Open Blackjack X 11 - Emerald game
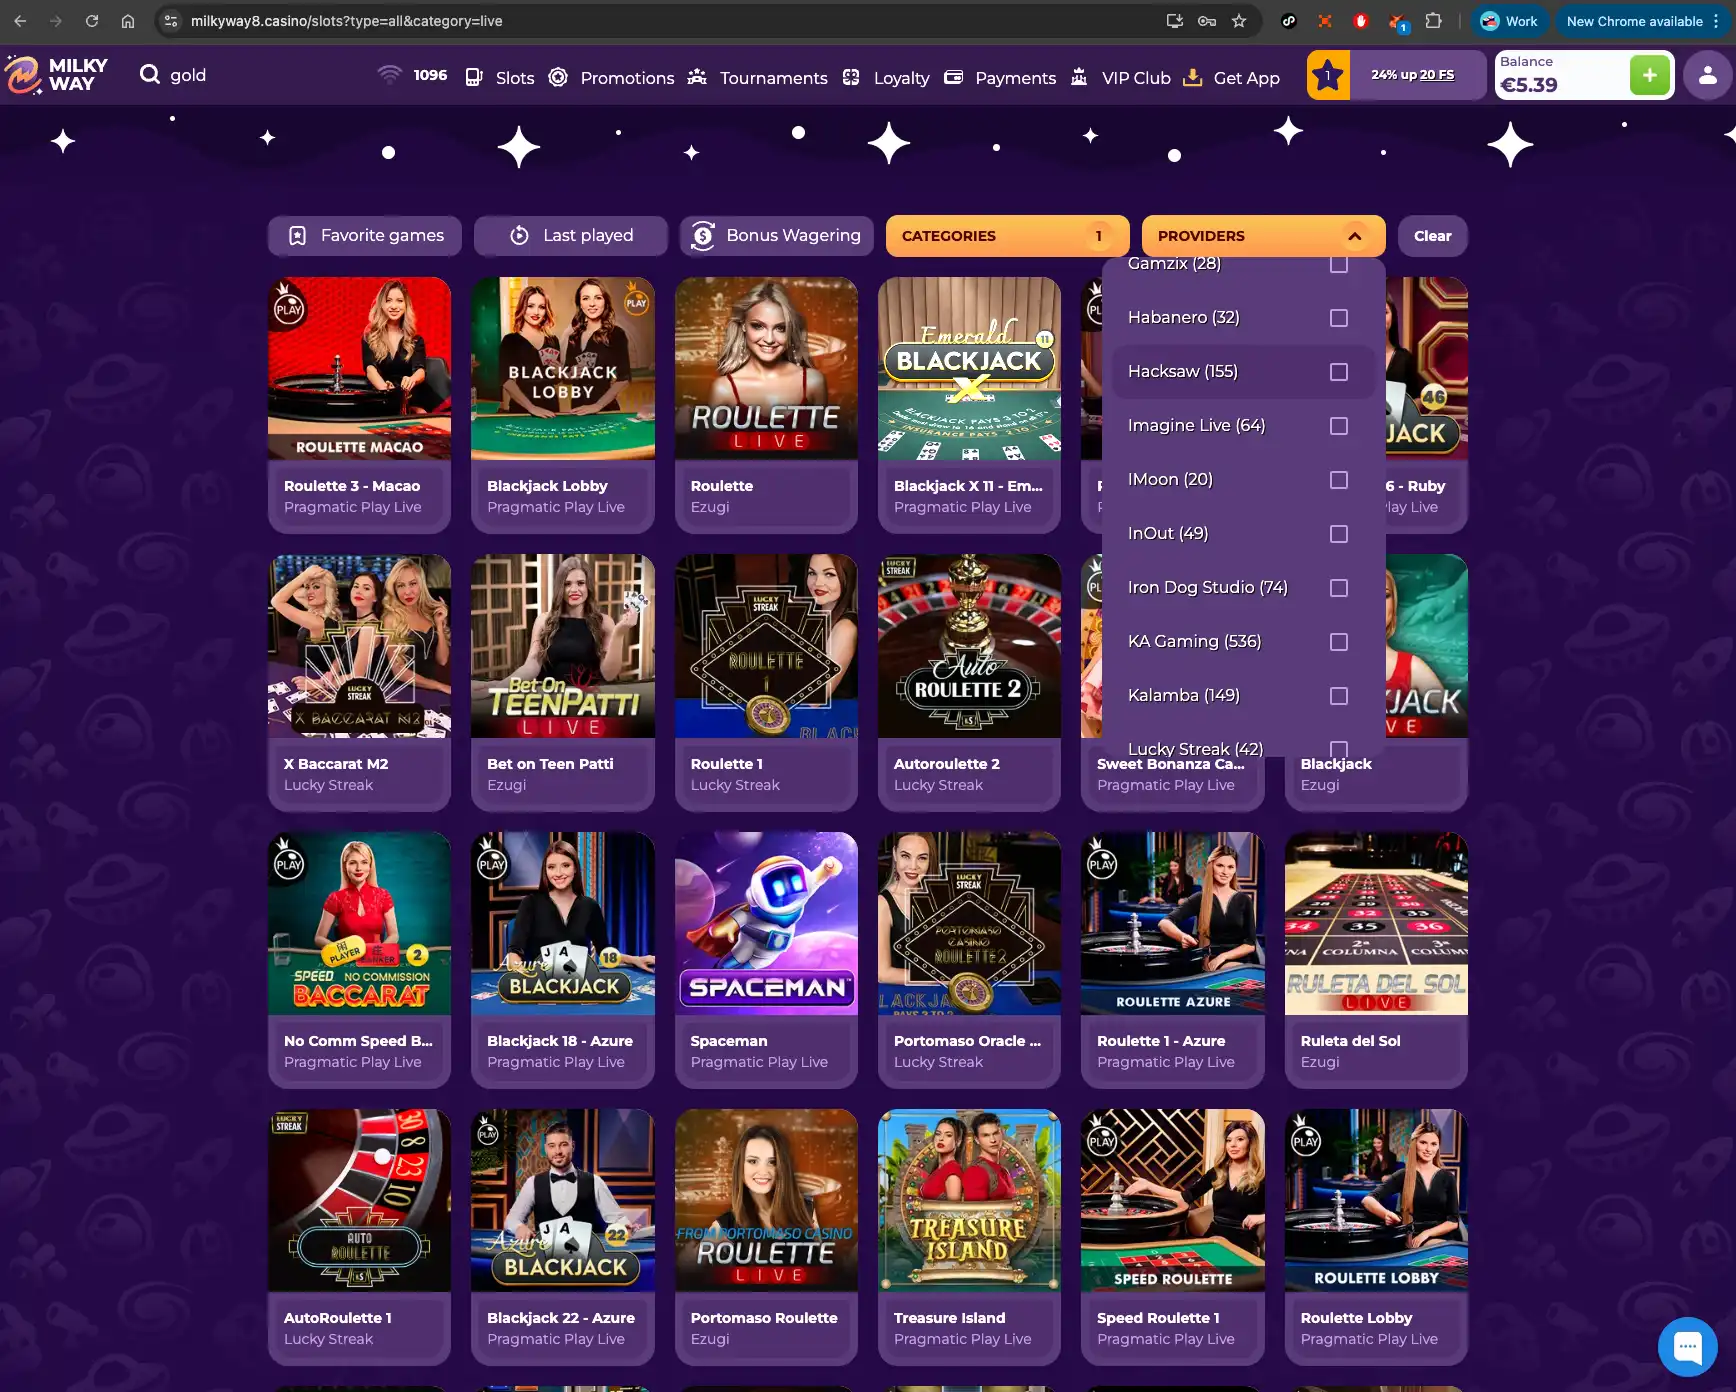Image resolution: width=1736 pixels, height=1392 pixels. (969, 405)
